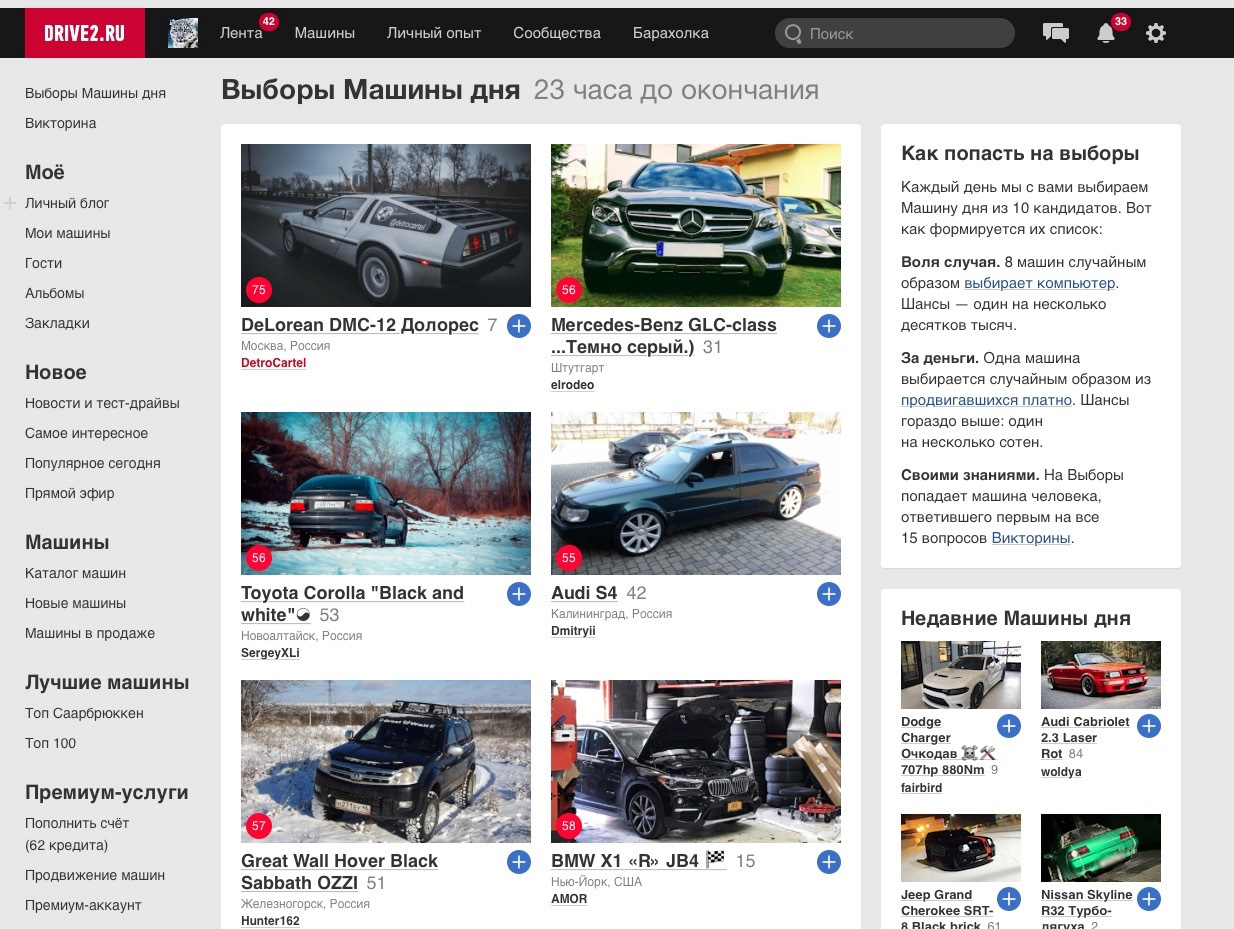Open the Audi S4 photo
This screenshot has height=929, width=1234.
click(x=696, y=493)
